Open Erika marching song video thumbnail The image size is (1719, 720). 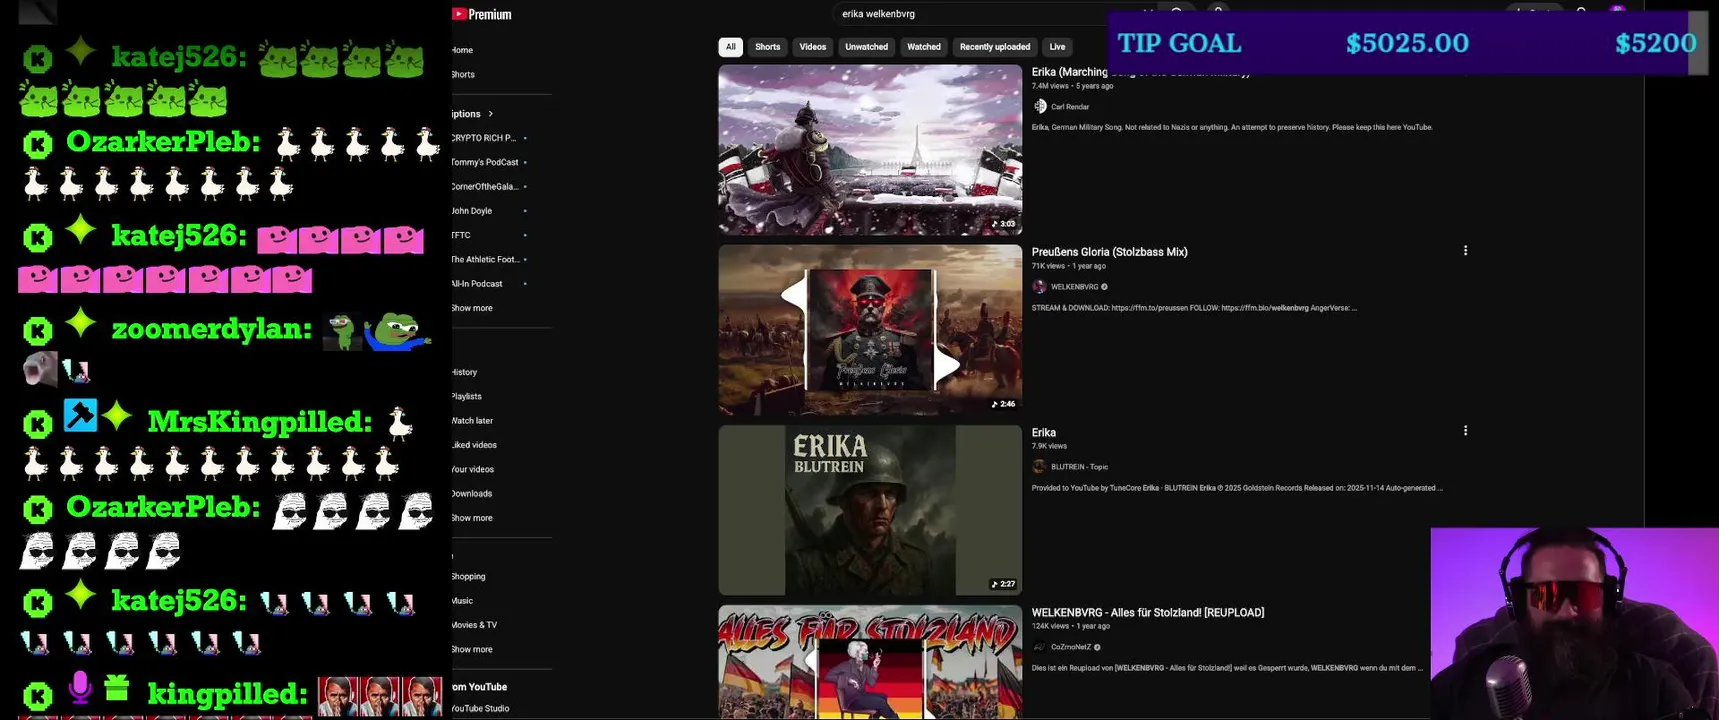[x=870, y=150]
